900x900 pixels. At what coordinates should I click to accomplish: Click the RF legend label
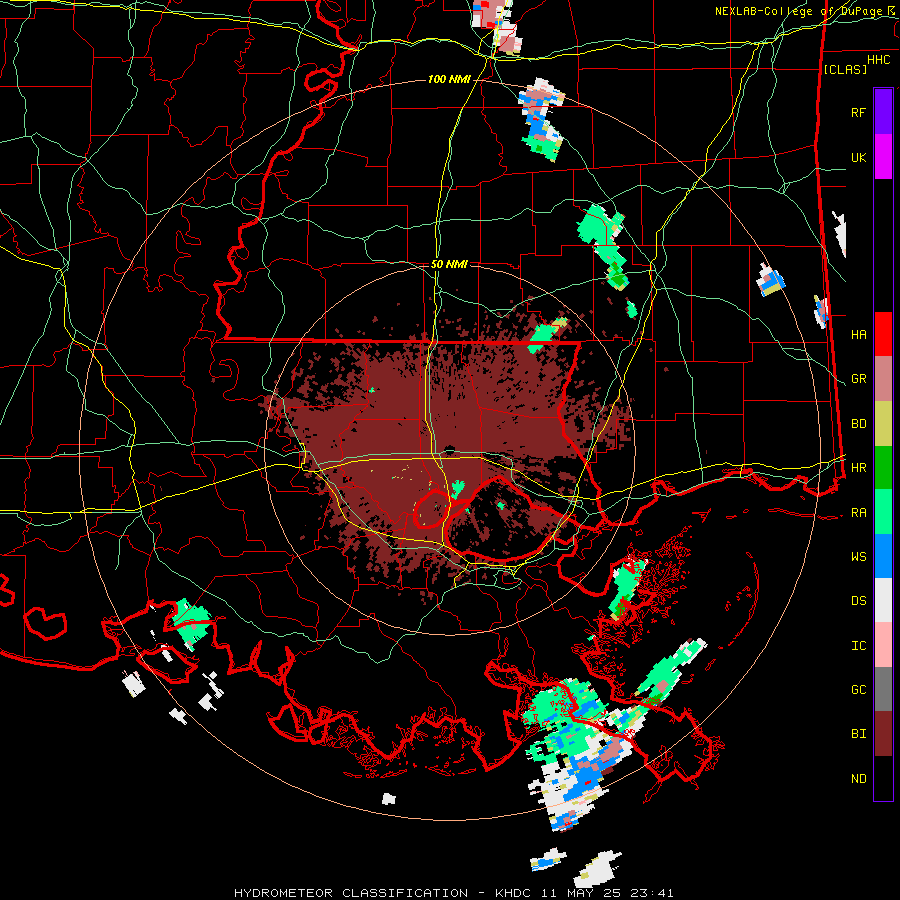(x=858, y=112)
